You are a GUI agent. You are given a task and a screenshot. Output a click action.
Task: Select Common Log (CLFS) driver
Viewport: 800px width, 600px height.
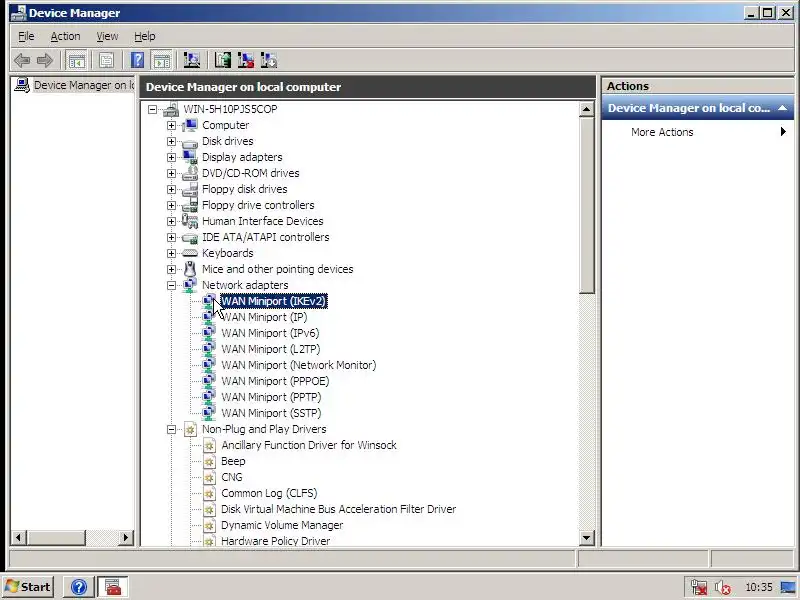coord(269,493)
